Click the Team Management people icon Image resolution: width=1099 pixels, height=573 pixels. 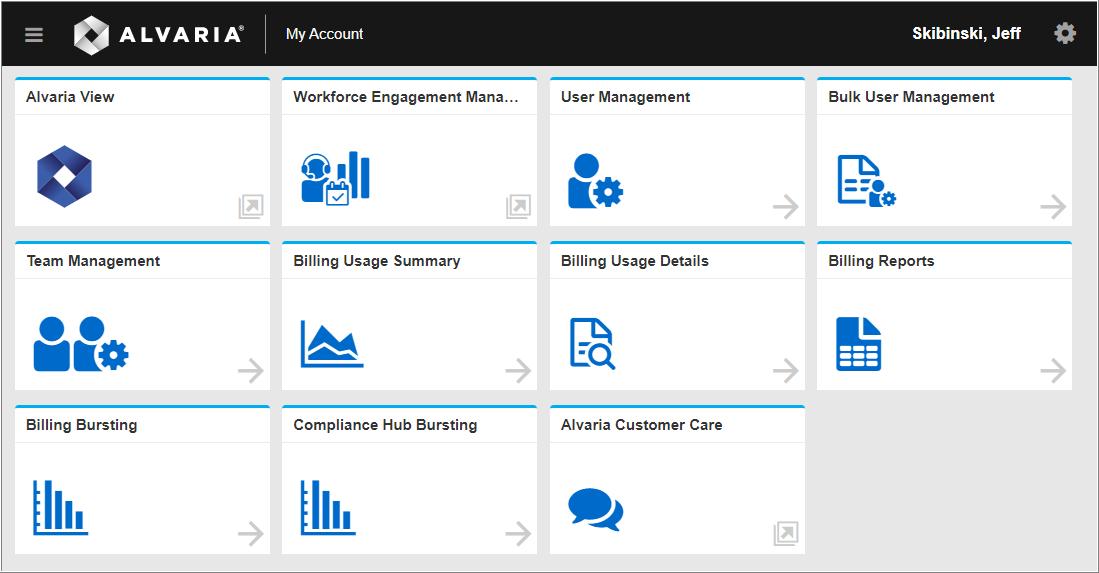80,344
